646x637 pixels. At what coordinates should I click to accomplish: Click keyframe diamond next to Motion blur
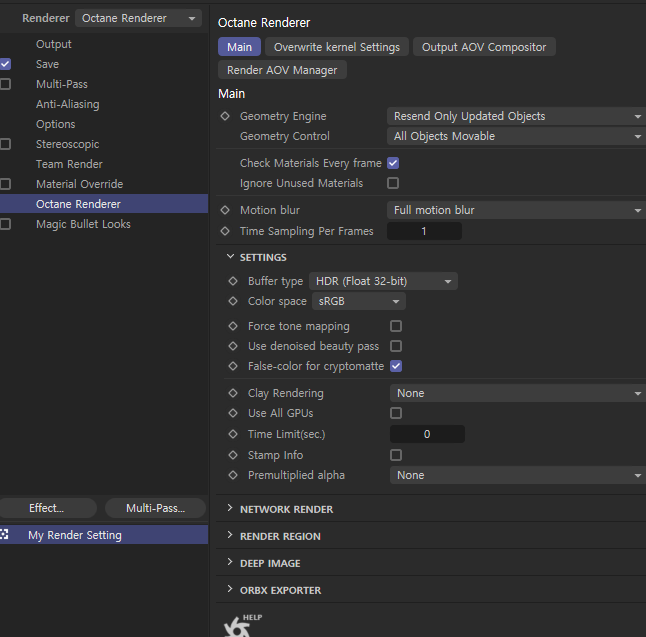(225, 210)
